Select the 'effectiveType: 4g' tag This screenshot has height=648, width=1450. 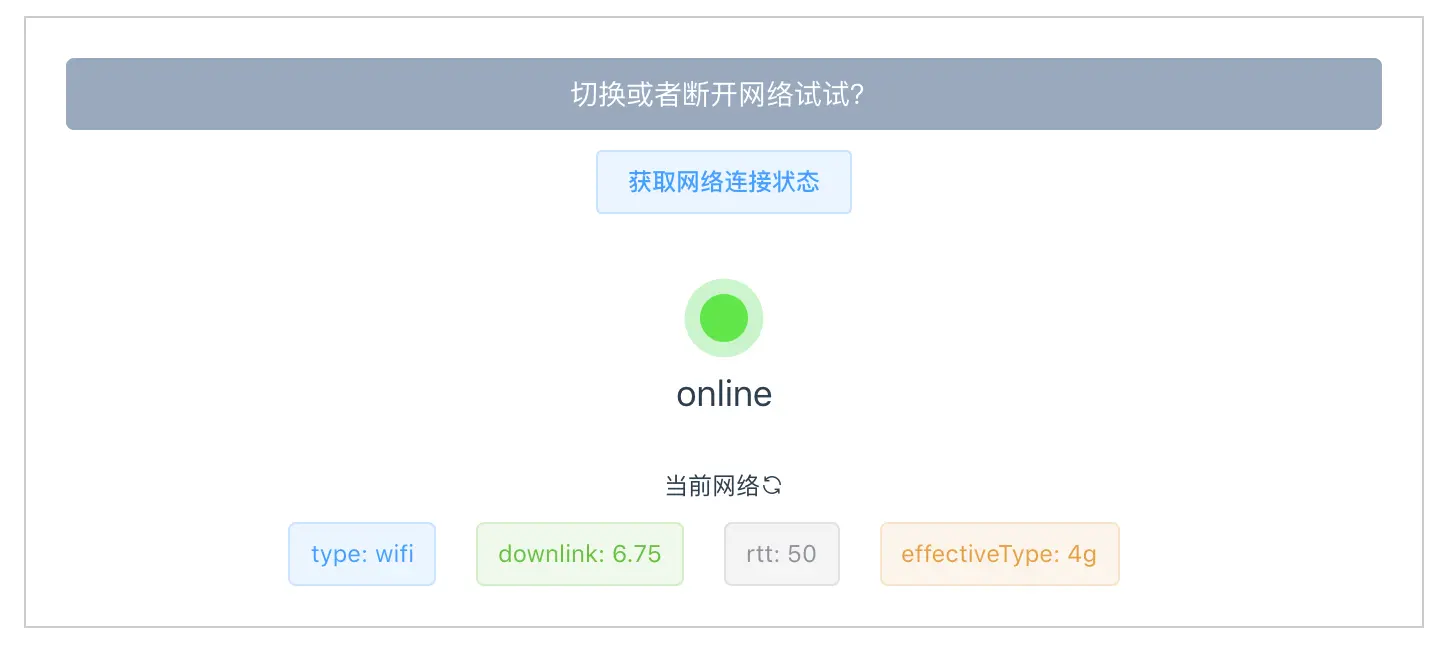[1000, 554]
